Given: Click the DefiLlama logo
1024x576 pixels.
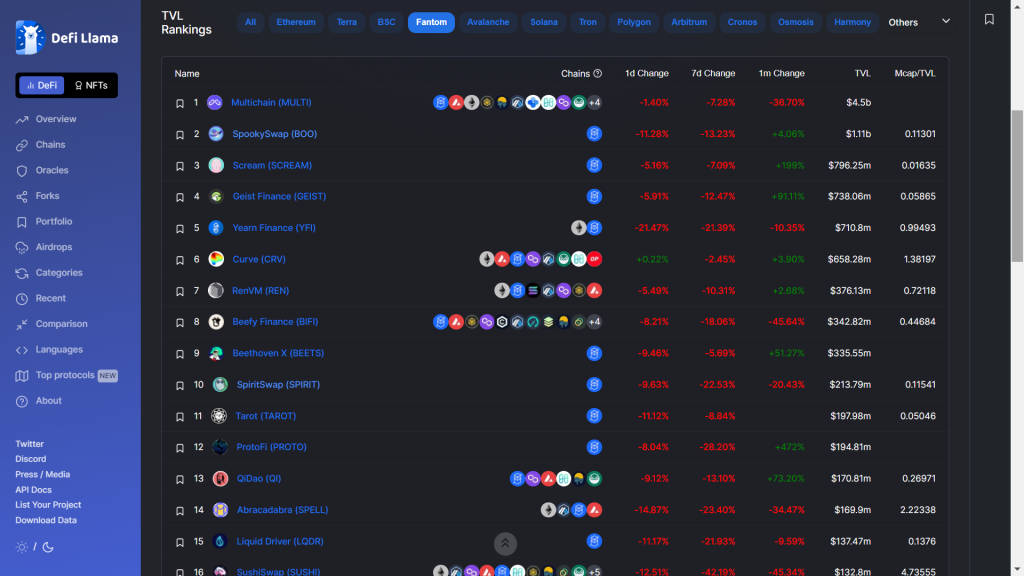Looking at the screenshot, I should 67,37.
